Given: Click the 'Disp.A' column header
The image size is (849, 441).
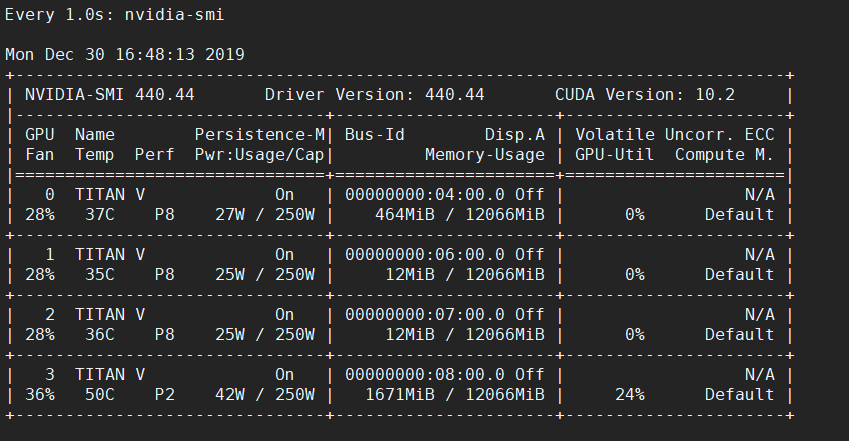Looking at the screenshot, I should tap(514, 135).
